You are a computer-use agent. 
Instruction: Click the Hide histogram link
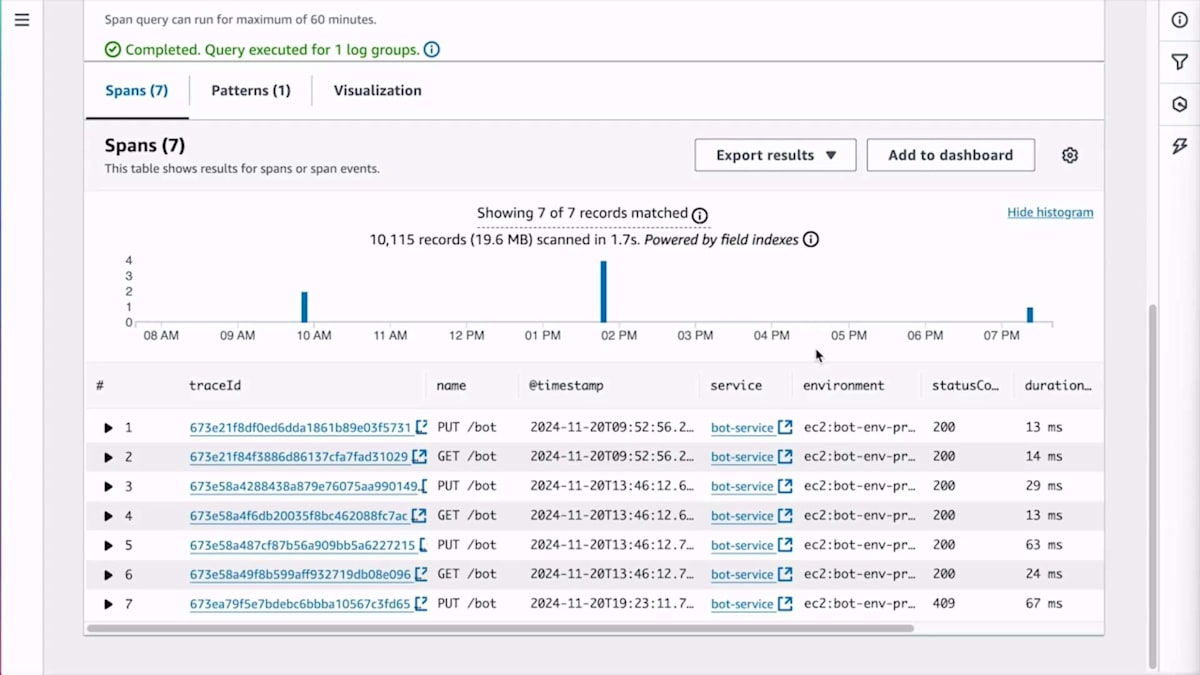tap(1050, 212)
